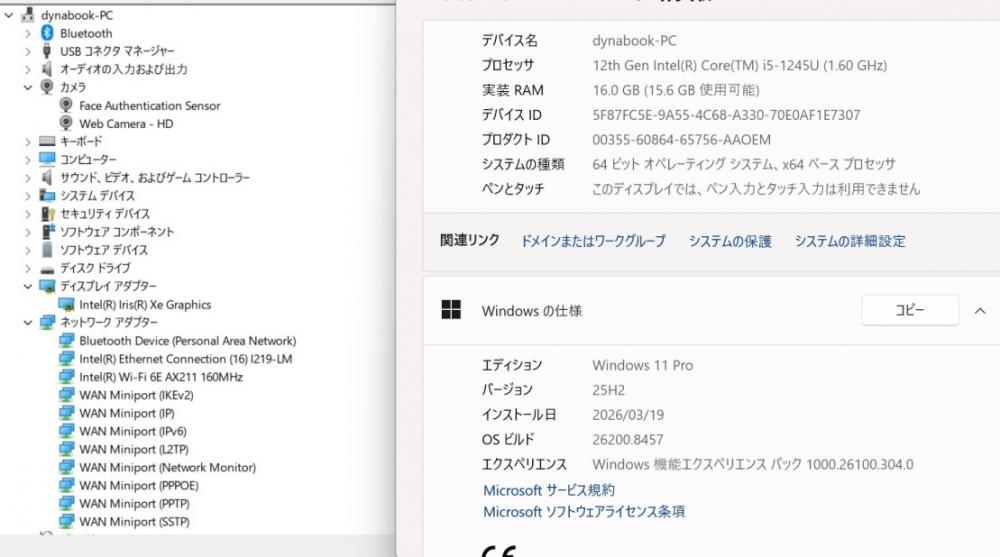The height and width of the screenshot is (557, 1000).
Task: Click the Face Authentication Sensor icon
Action: tap(66, 105)
